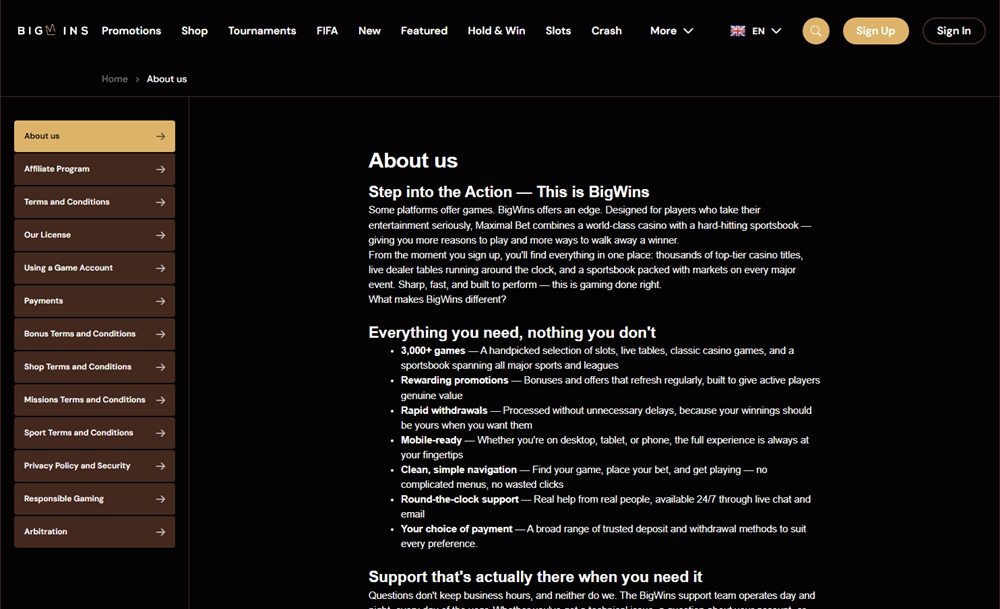Click the Sign In button

[x=953, y=31]
